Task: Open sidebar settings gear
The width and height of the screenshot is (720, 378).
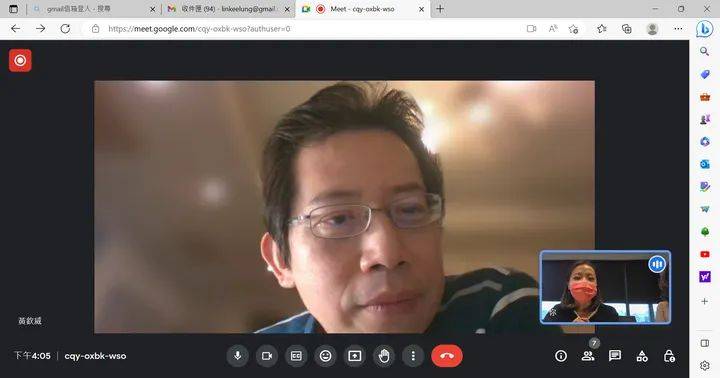Action: tap(704, 366)
